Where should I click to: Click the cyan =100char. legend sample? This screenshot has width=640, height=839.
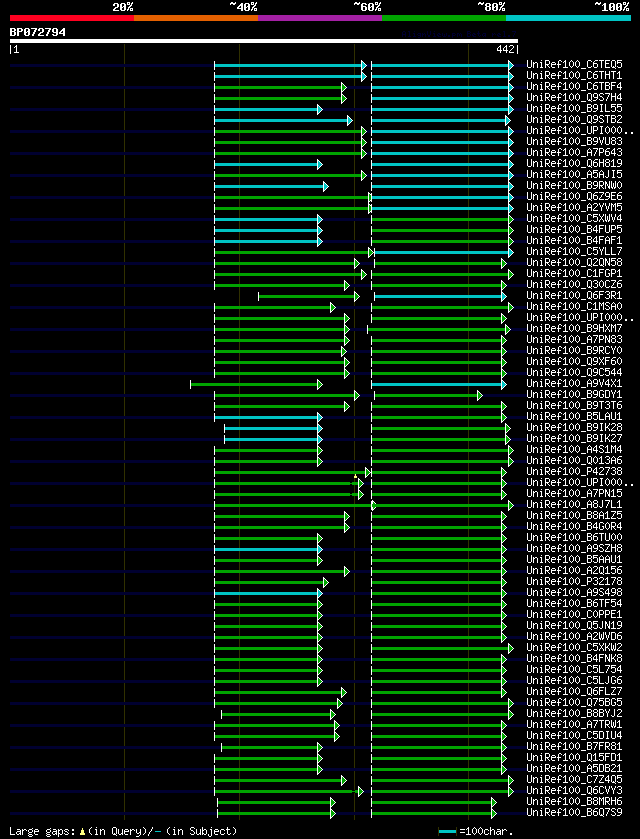[x=447, y=832]
